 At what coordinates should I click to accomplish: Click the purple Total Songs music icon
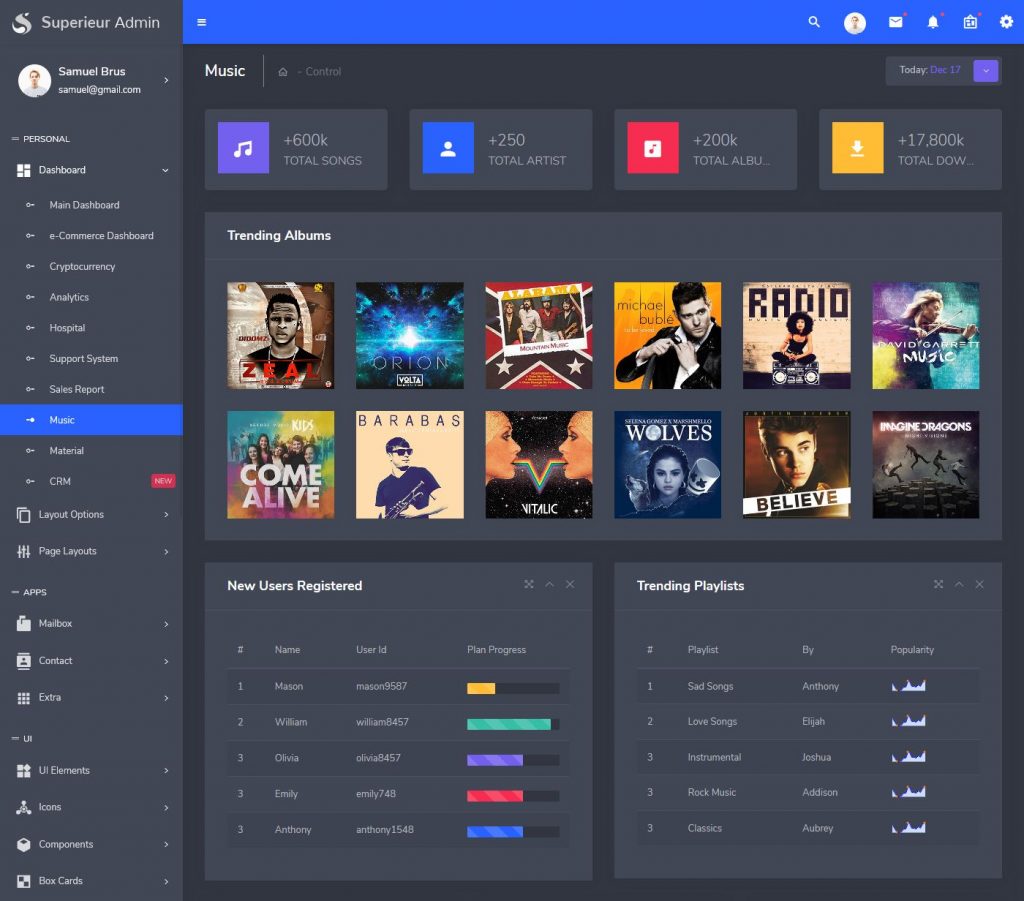[243, 148]
